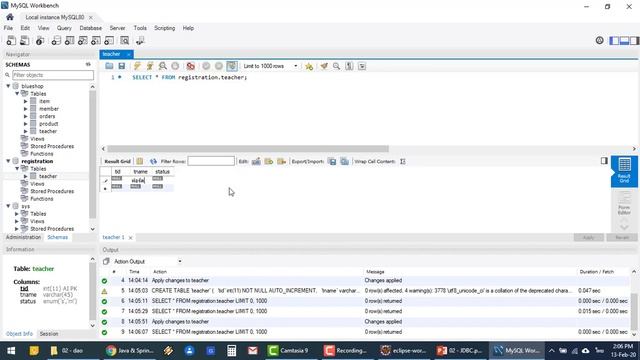Image resolution: width=640 pixels, height=360 pixels.
Task: Open the find panel magnifier icon
Action: (336, 66)
